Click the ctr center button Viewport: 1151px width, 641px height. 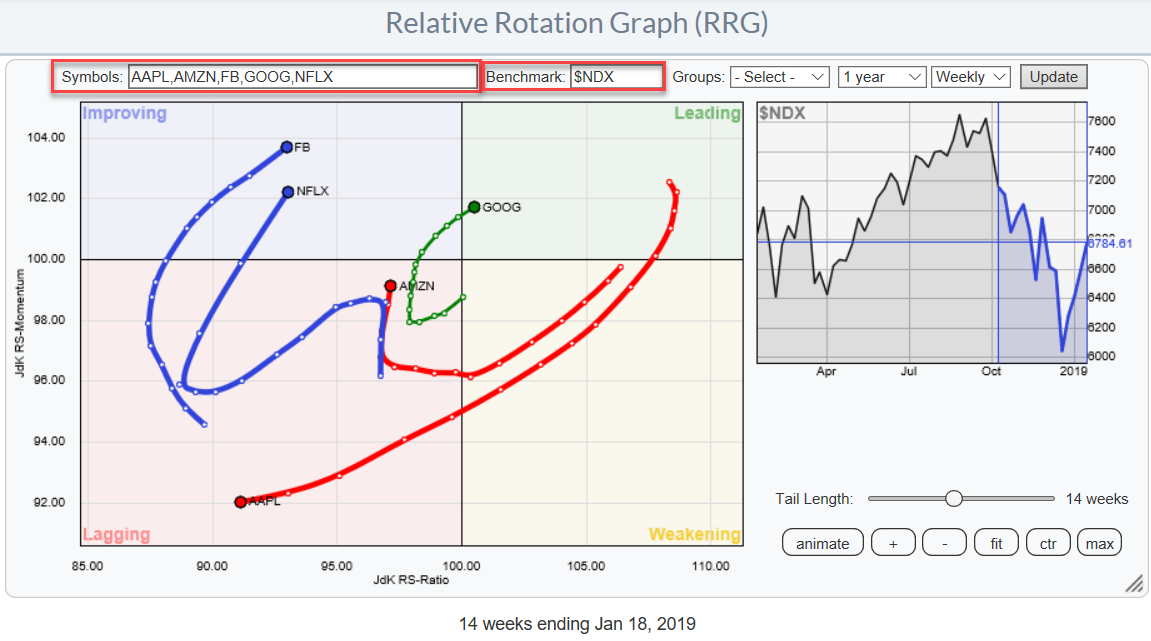pyautogui.click(x=1048, y=543)
